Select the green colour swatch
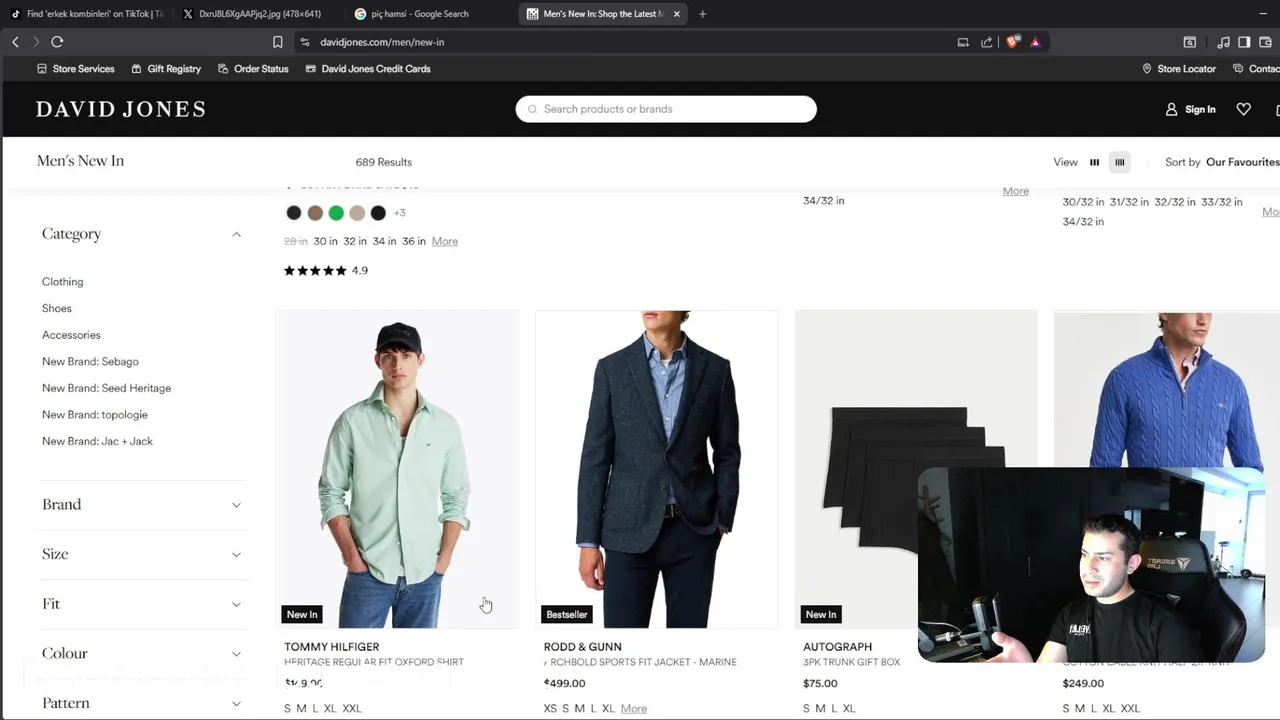The image size is (1280, 720). pyautogui.click(x=336, y=213)
